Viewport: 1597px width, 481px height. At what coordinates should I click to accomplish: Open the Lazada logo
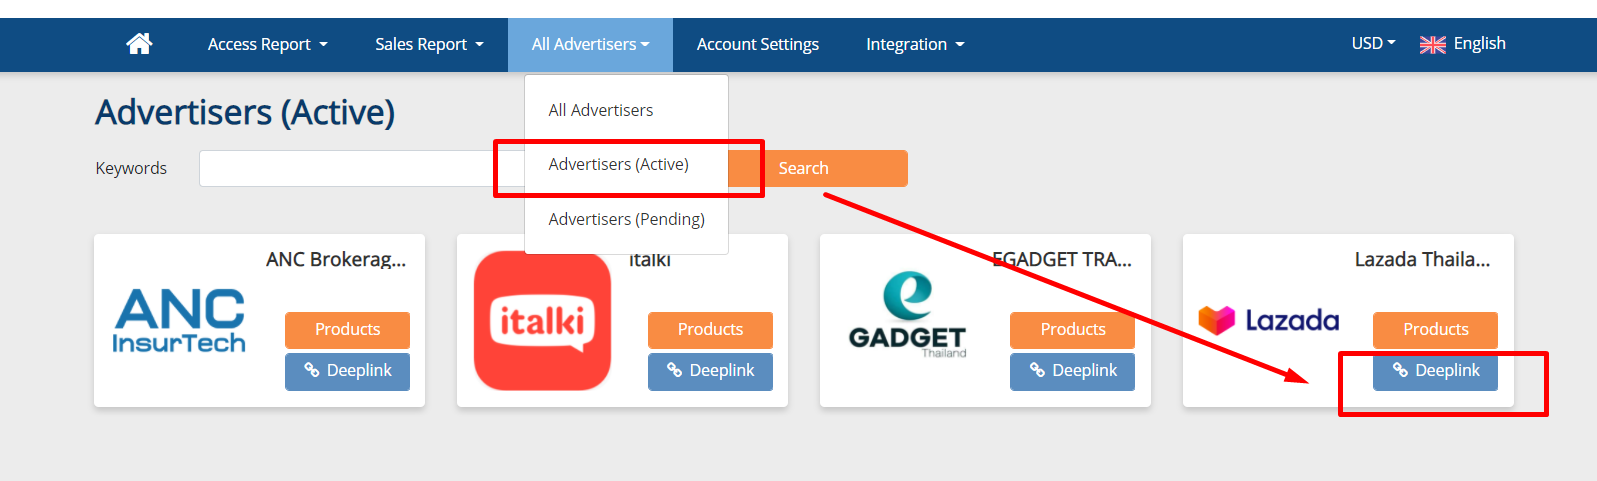tap(1268, 320)
